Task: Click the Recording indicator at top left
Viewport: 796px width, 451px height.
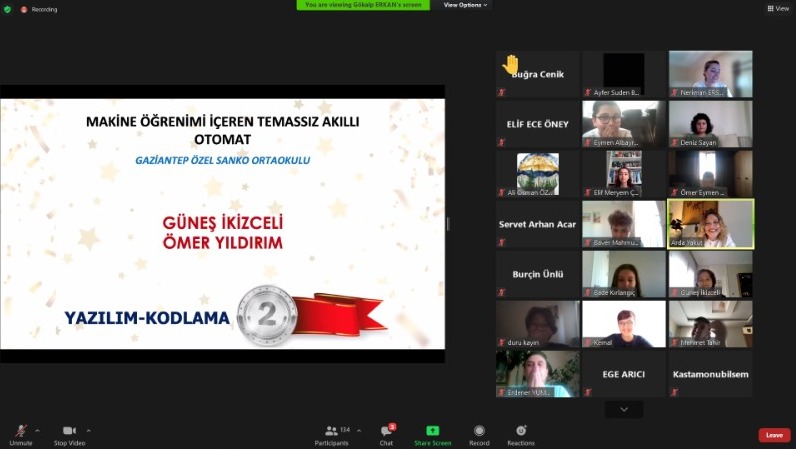Action: pyautogui.click(x=40, y=9)
